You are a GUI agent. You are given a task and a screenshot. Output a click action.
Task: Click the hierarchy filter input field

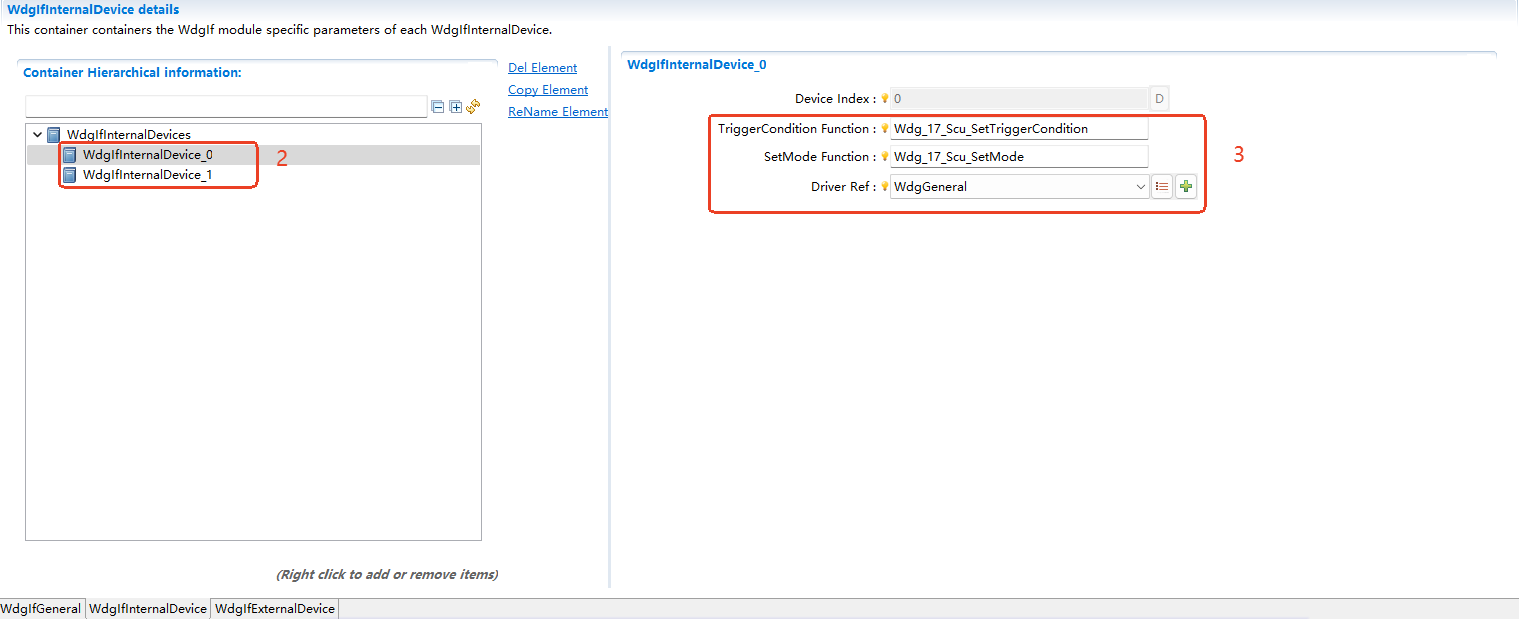[x=225, y=106]
